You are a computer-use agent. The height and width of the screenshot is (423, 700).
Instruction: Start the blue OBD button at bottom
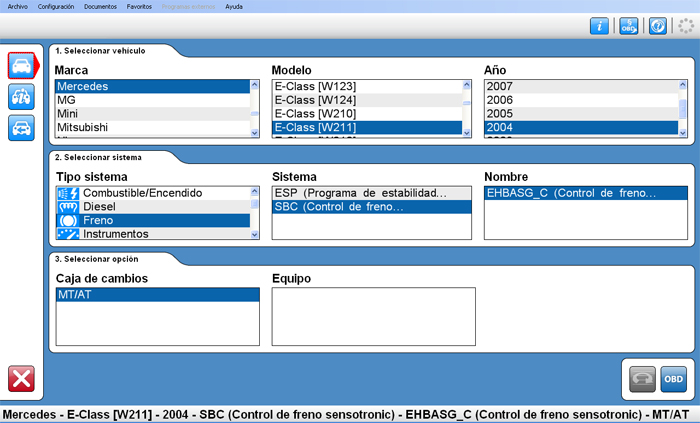[673, 379]
